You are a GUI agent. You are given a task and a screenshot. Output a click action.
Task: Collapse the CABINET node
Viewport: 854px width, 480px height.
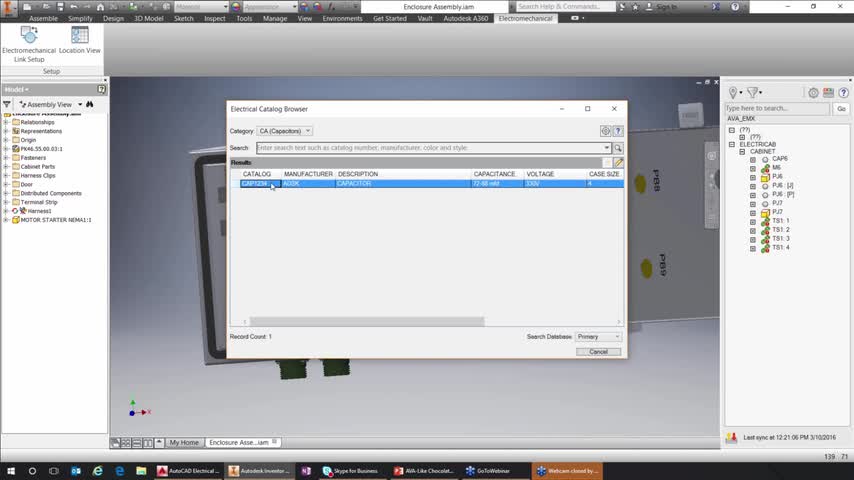tap(742, 152)
